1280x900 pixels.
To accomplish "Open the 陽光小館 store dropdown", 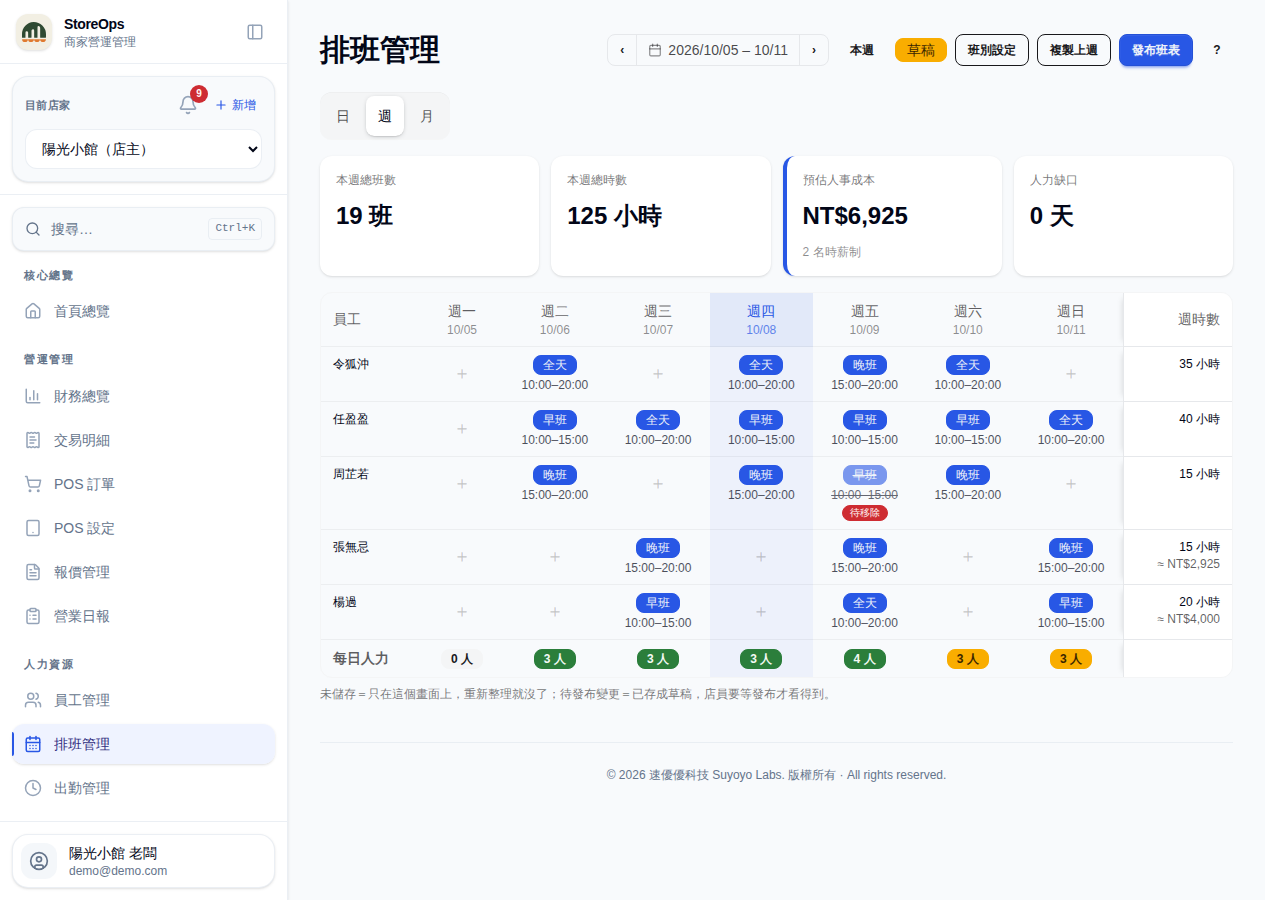I will [x=143, y=149].
